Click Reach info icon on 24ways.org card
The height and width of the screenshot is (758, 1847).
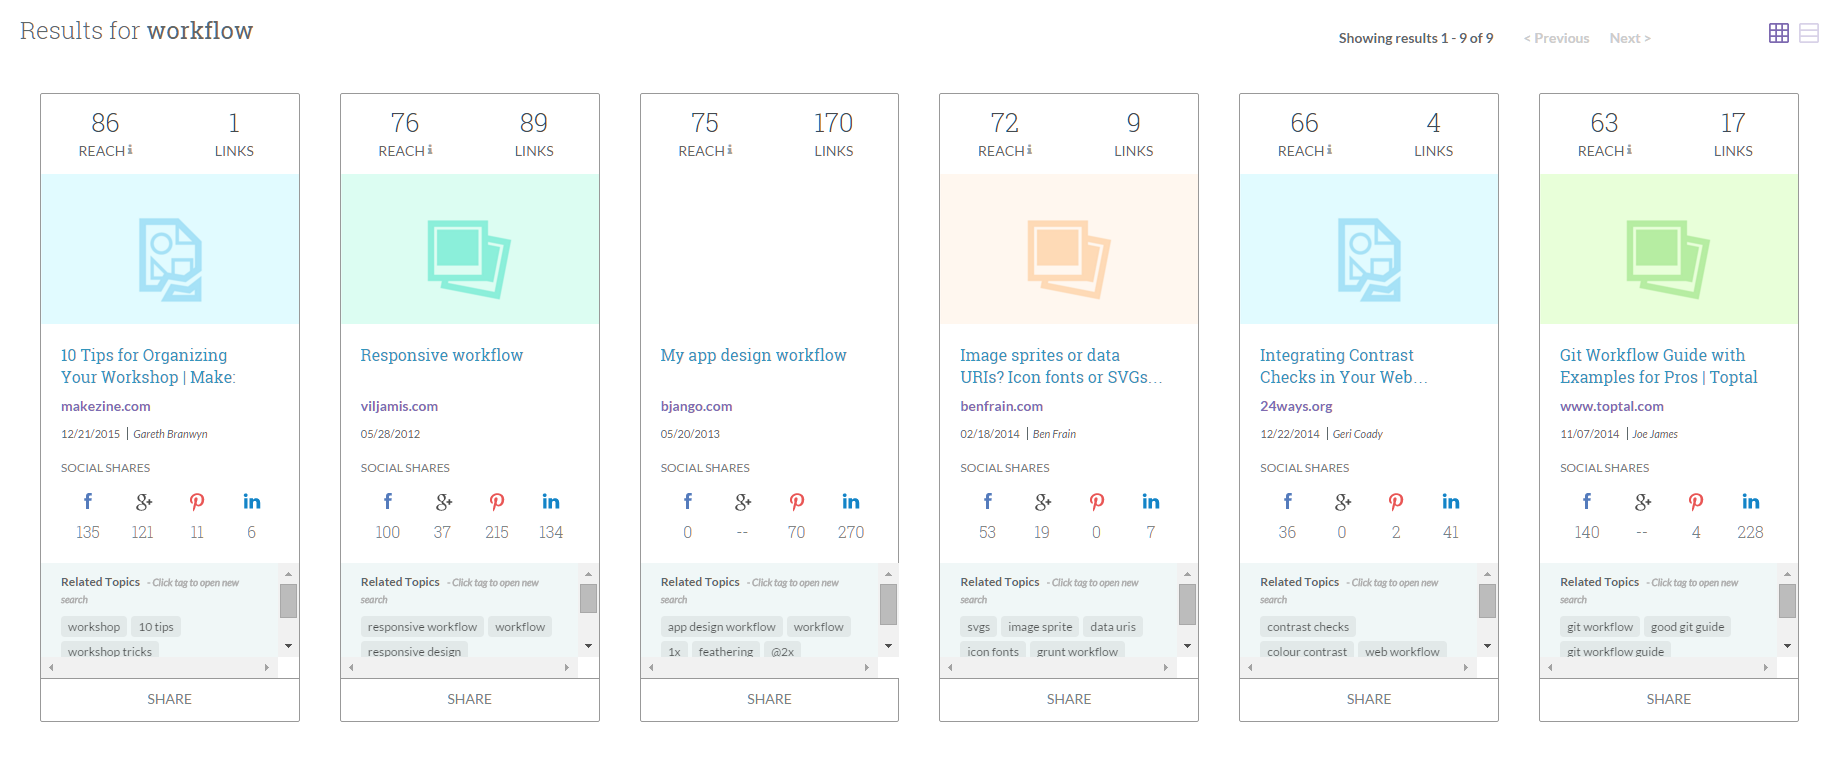[x=1329, y=150]
